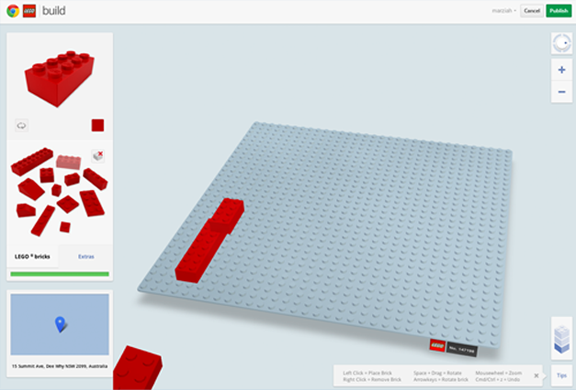
Task: Publish the build
Action: coord(559,11)
